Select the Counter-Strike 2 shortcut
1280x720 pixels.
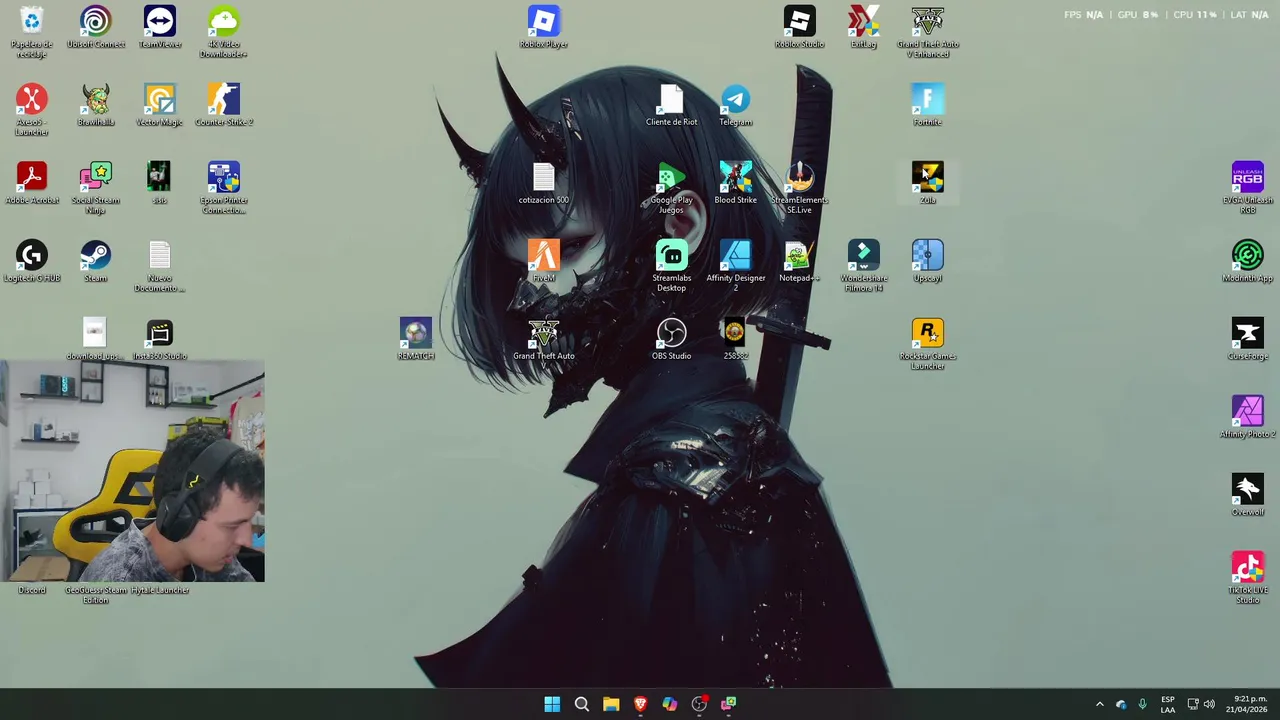coord(224,105)
